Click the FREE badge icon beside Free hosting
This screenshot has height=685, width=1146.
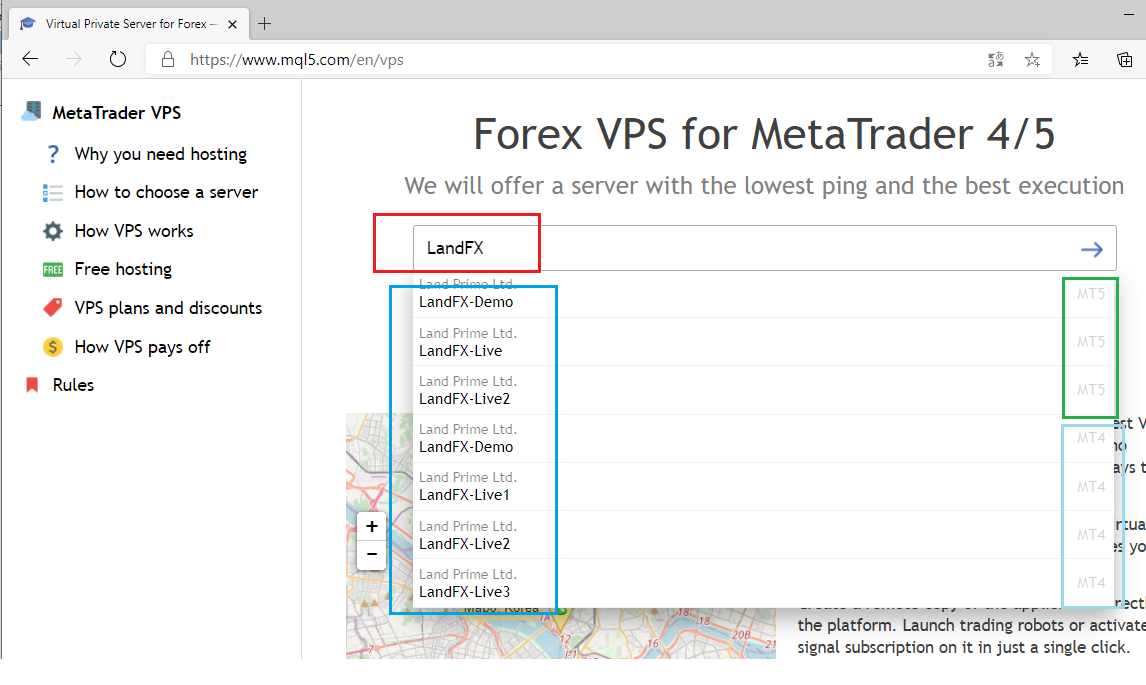pos(53,270)
